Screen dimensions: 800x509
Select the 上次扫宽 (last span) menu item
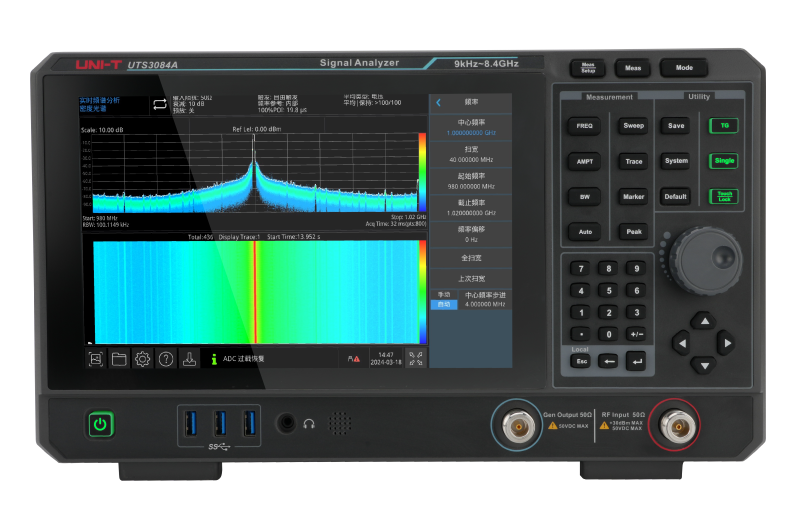tap(470, 278)
